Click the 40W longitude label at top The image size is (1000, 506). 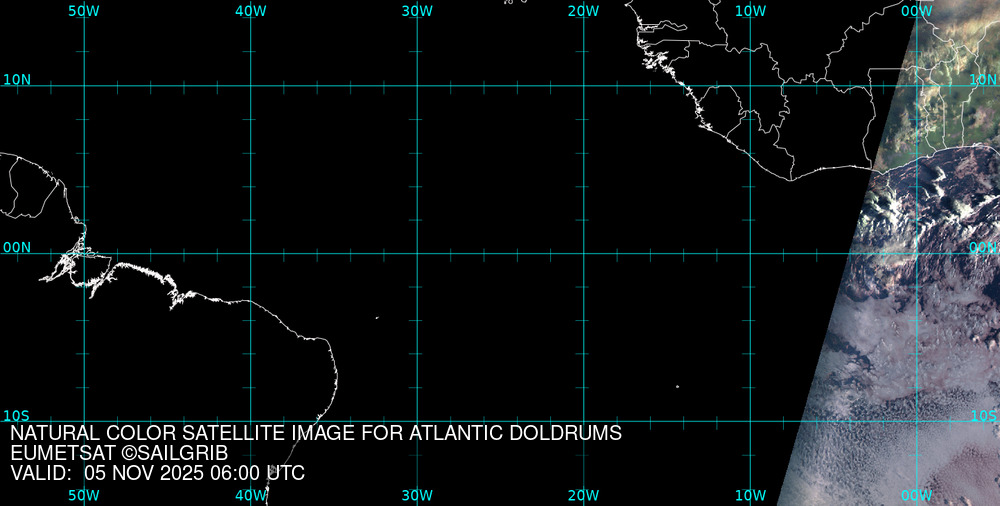tap(250, 10)
